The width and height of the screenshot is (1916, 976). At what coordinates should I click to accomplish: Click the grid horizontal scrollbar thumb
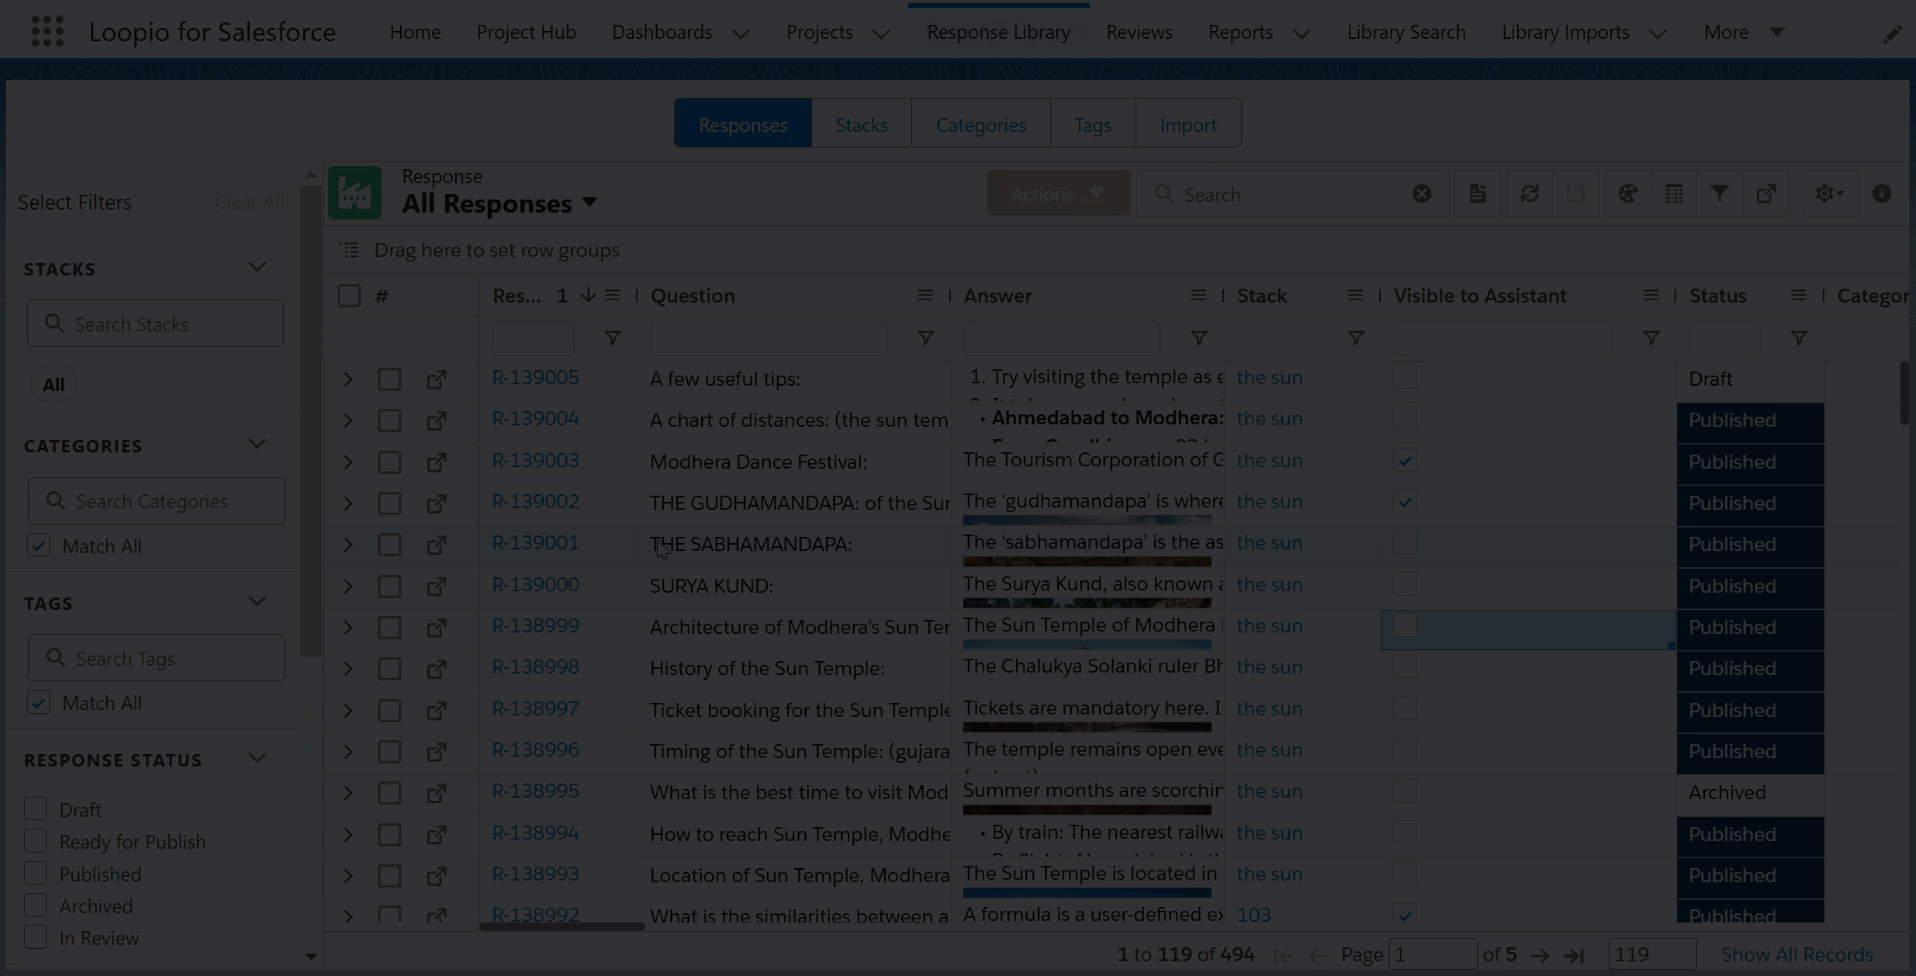point(561,927)
